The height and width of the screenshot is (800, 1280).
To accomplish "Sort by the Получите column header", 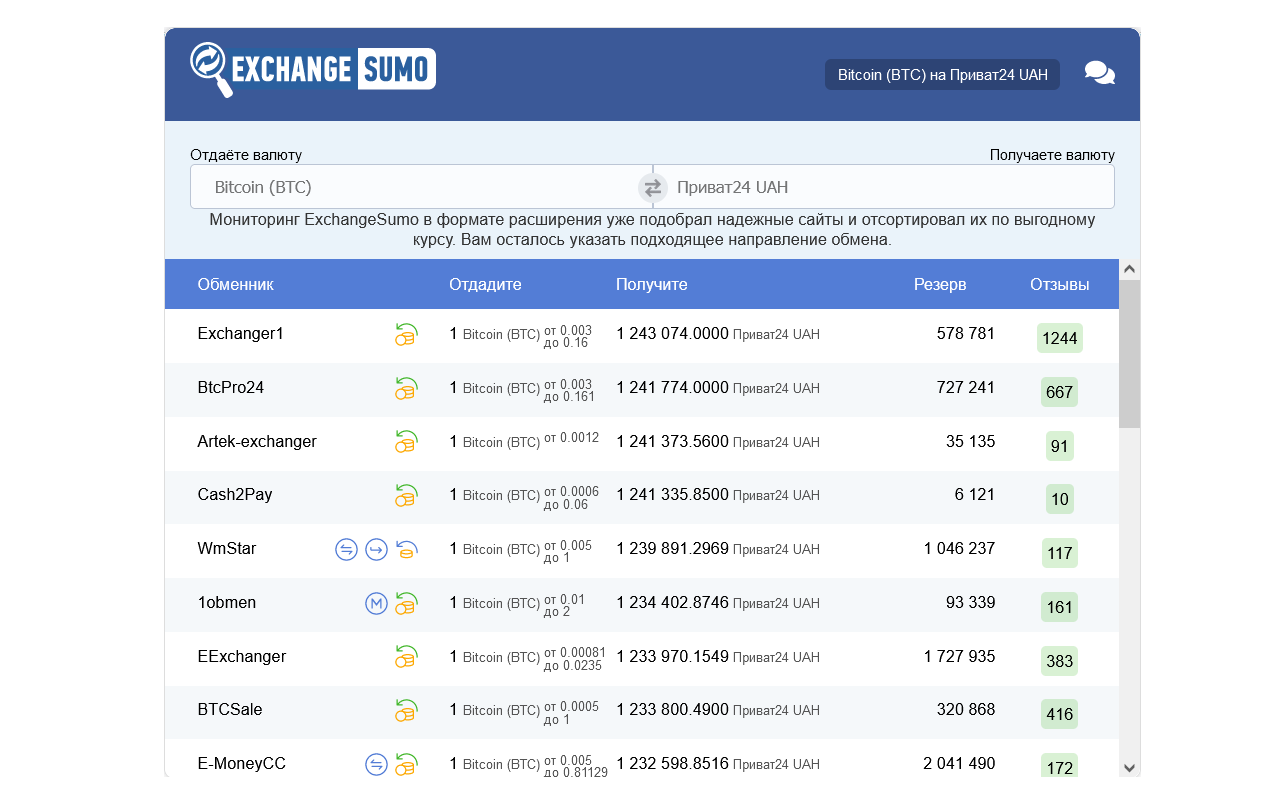I will (652, 285).
